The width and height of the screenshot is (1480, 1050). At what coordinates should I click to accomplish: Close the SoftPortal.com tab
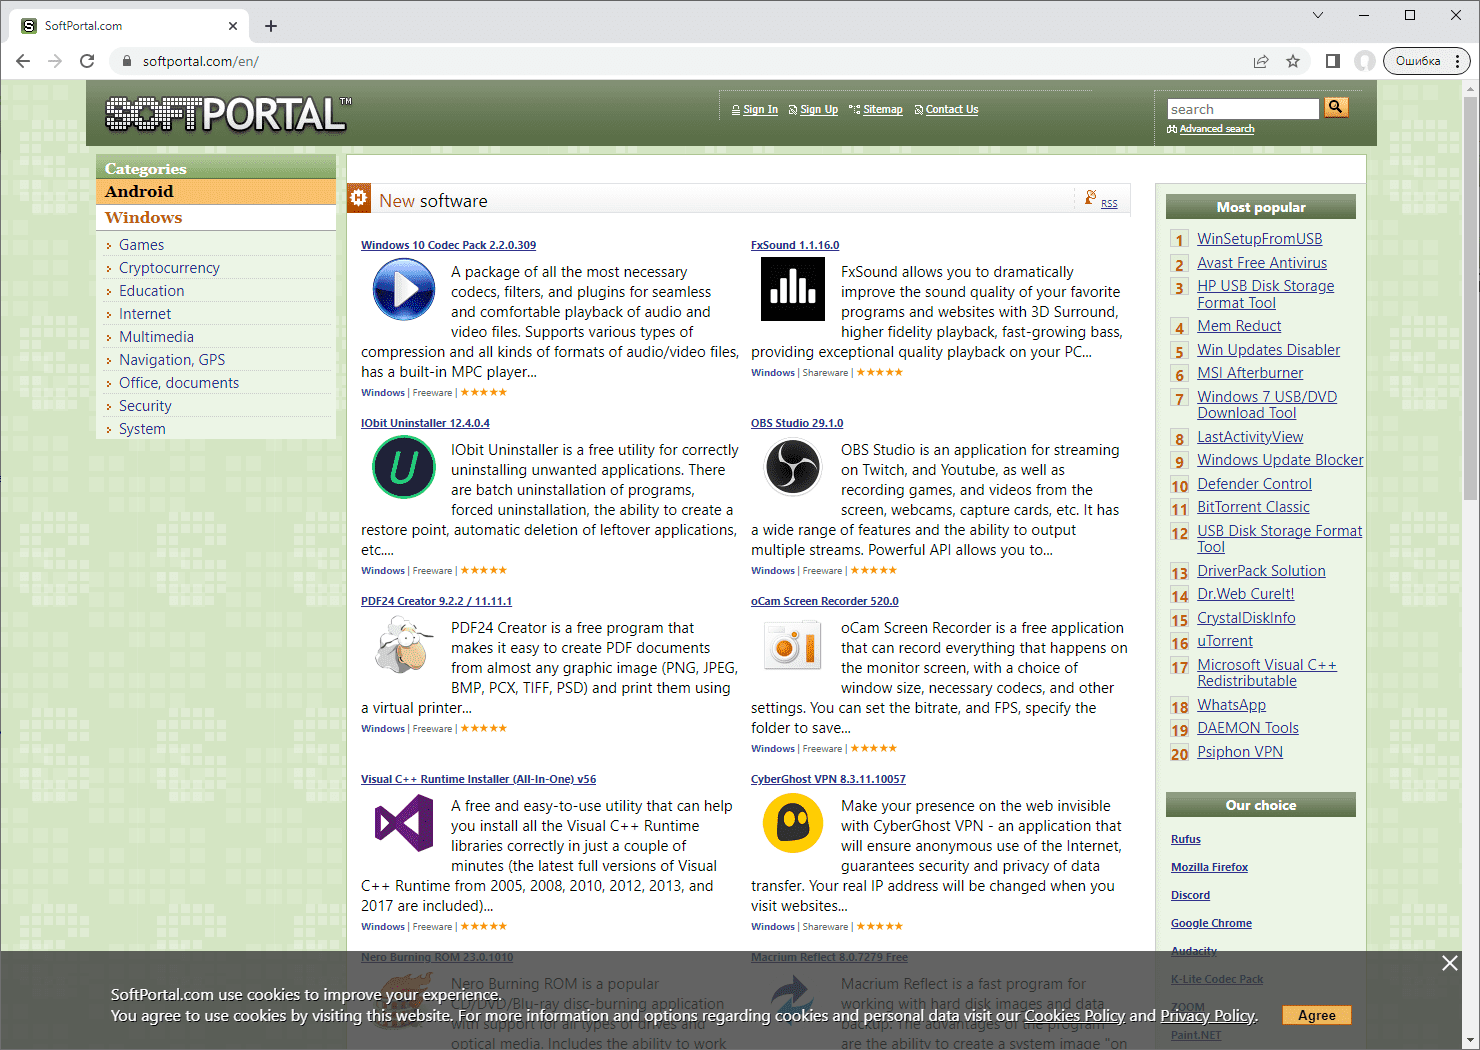tap(233, 26)
